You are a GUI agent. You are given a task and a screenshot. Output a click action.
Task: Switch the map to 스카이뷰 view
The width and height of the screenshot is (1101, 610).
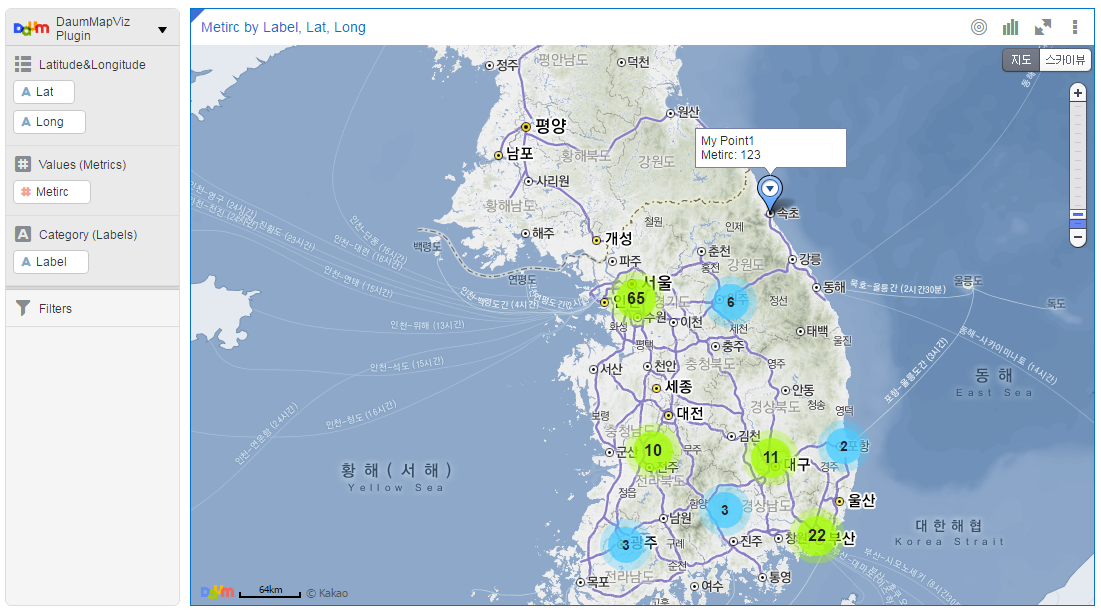1064,60
